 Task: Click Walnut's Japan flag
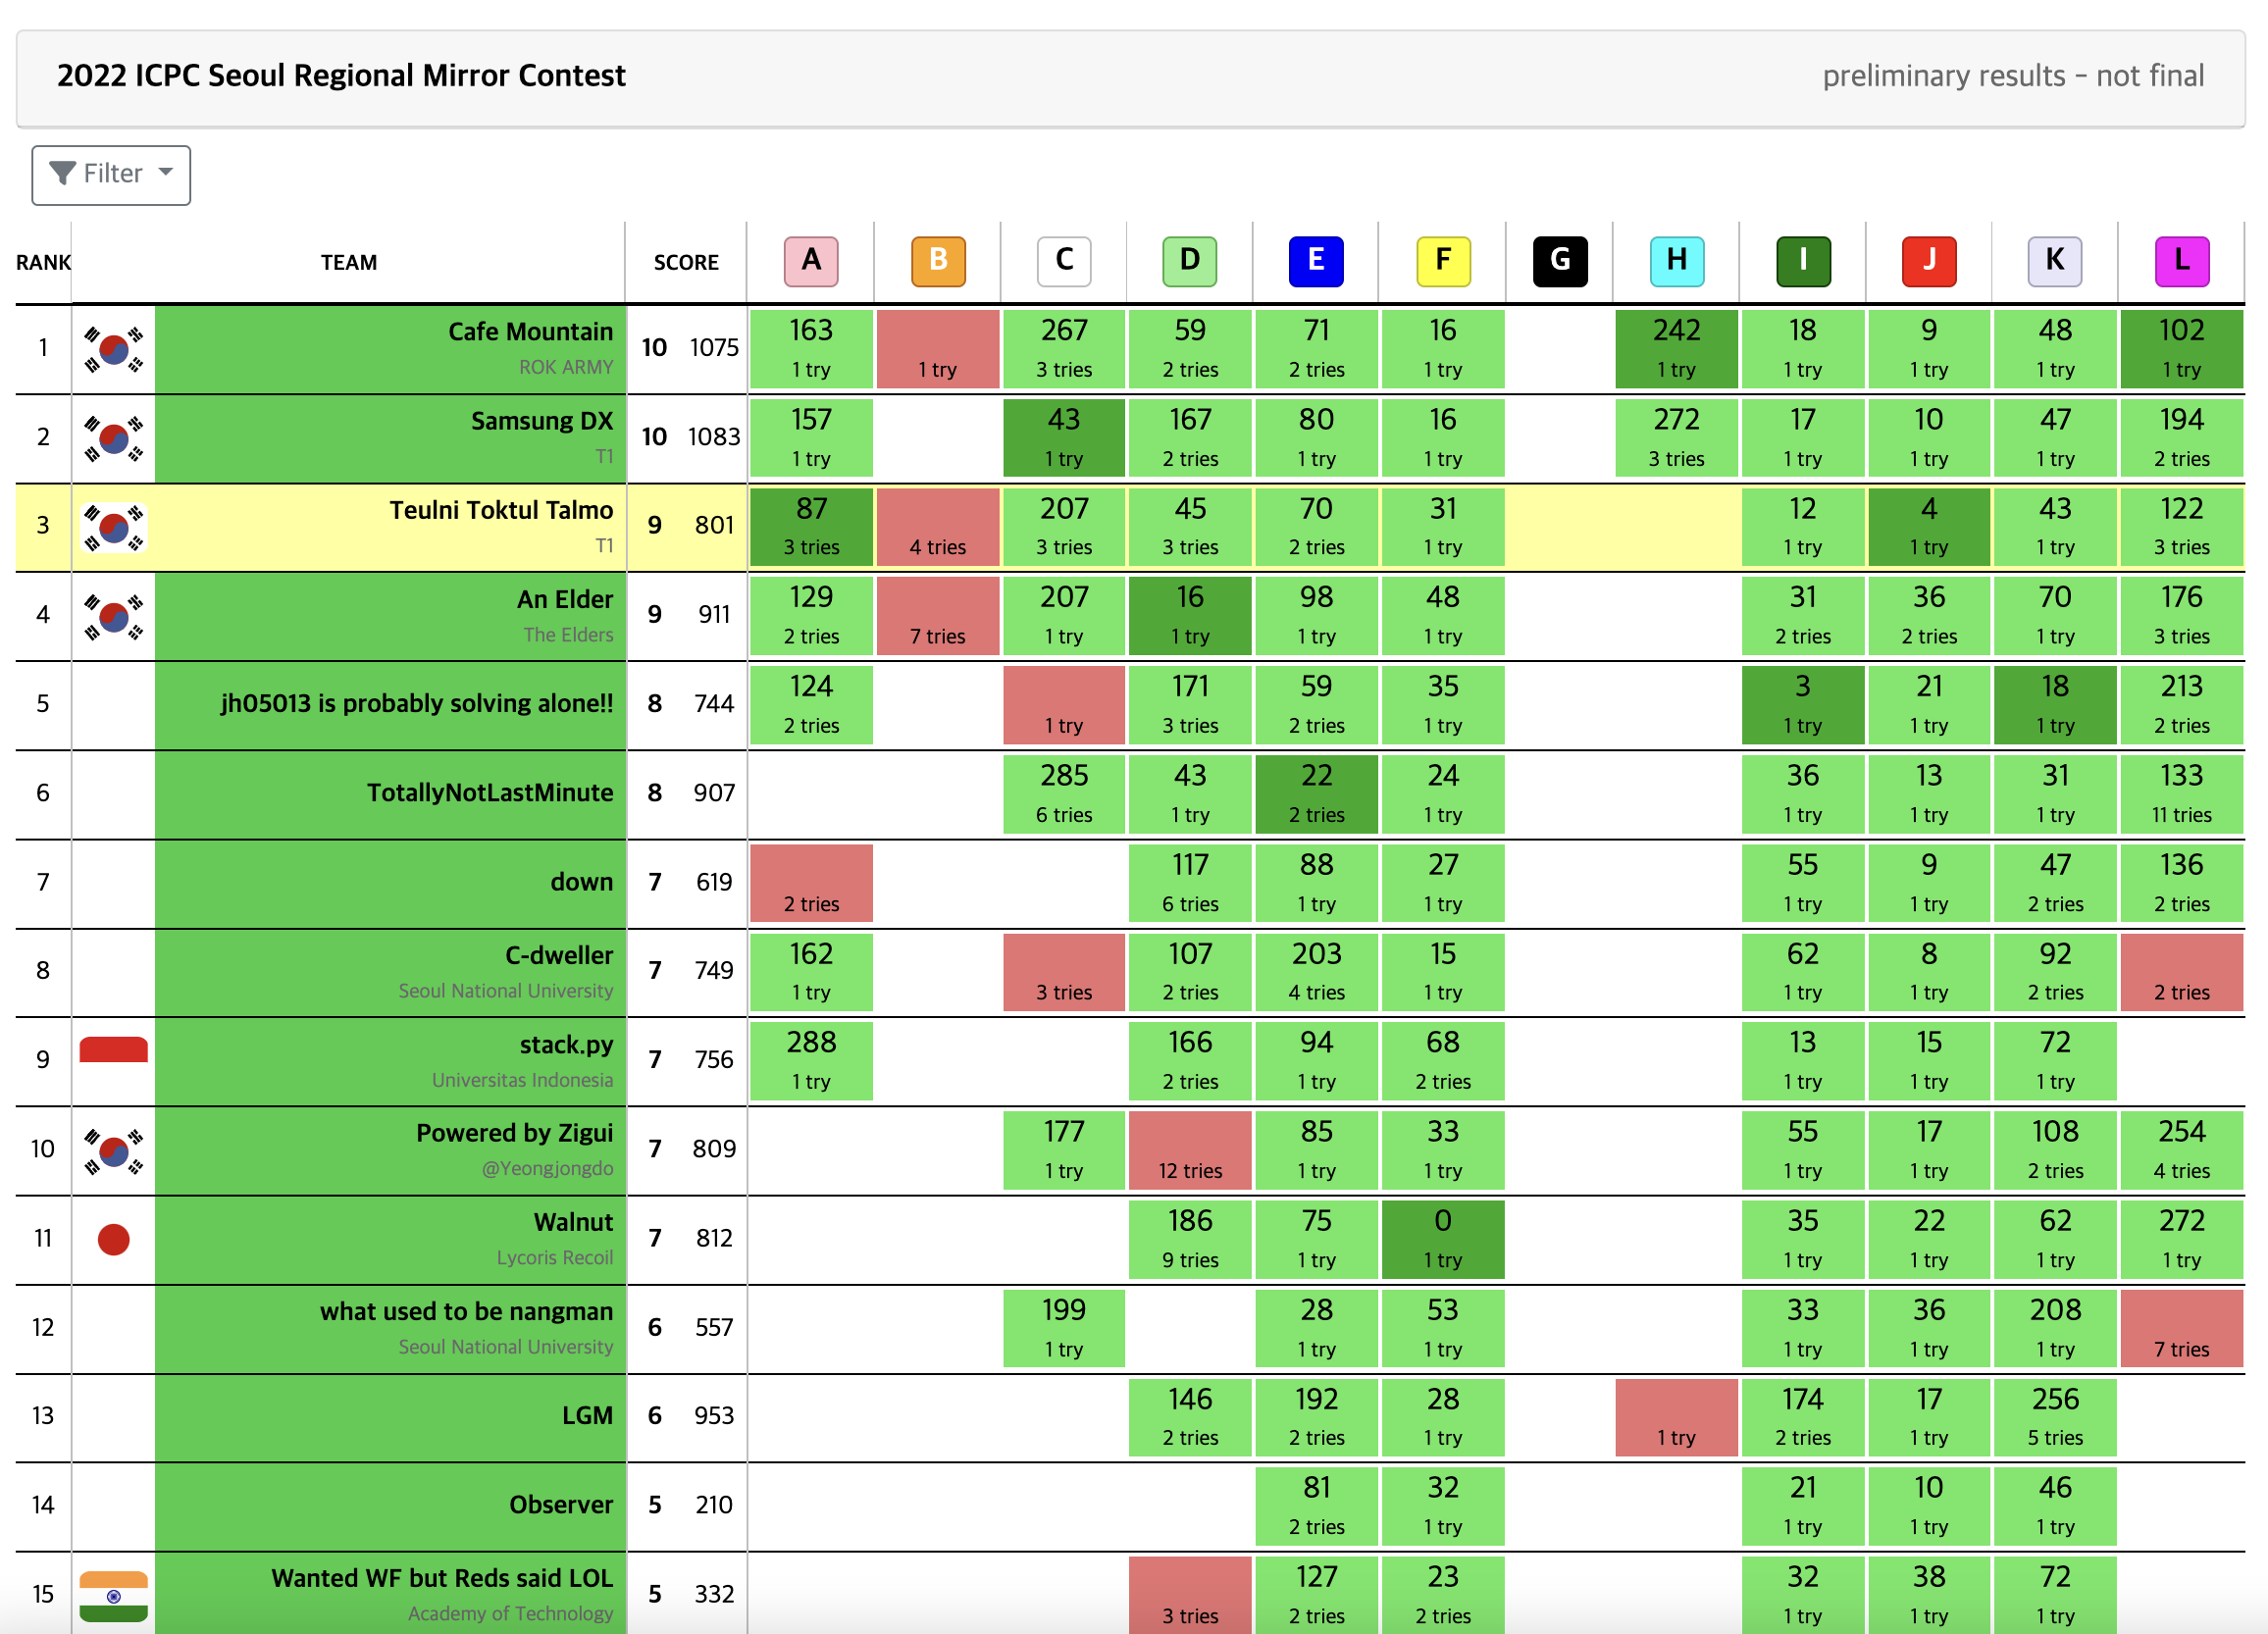pos(113,1239)
